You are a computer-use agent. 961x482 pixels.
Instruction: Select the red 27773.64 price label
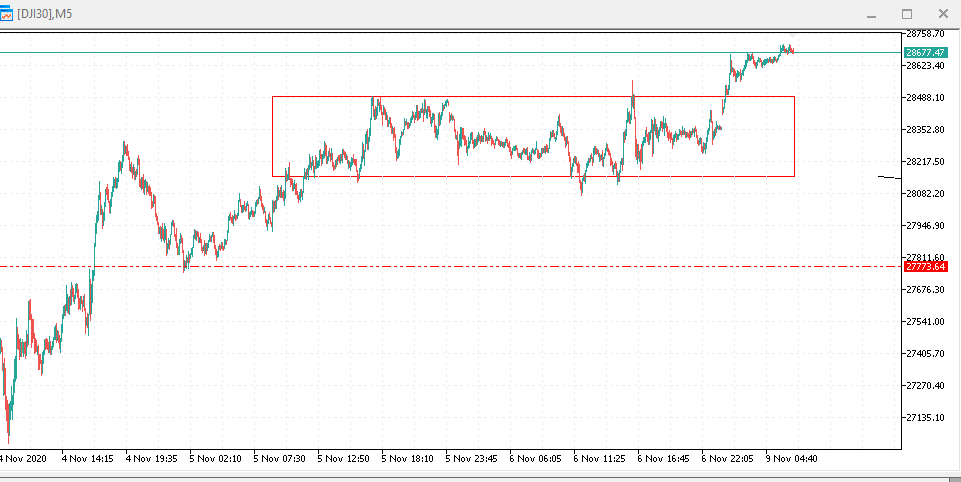pos(925,267)
